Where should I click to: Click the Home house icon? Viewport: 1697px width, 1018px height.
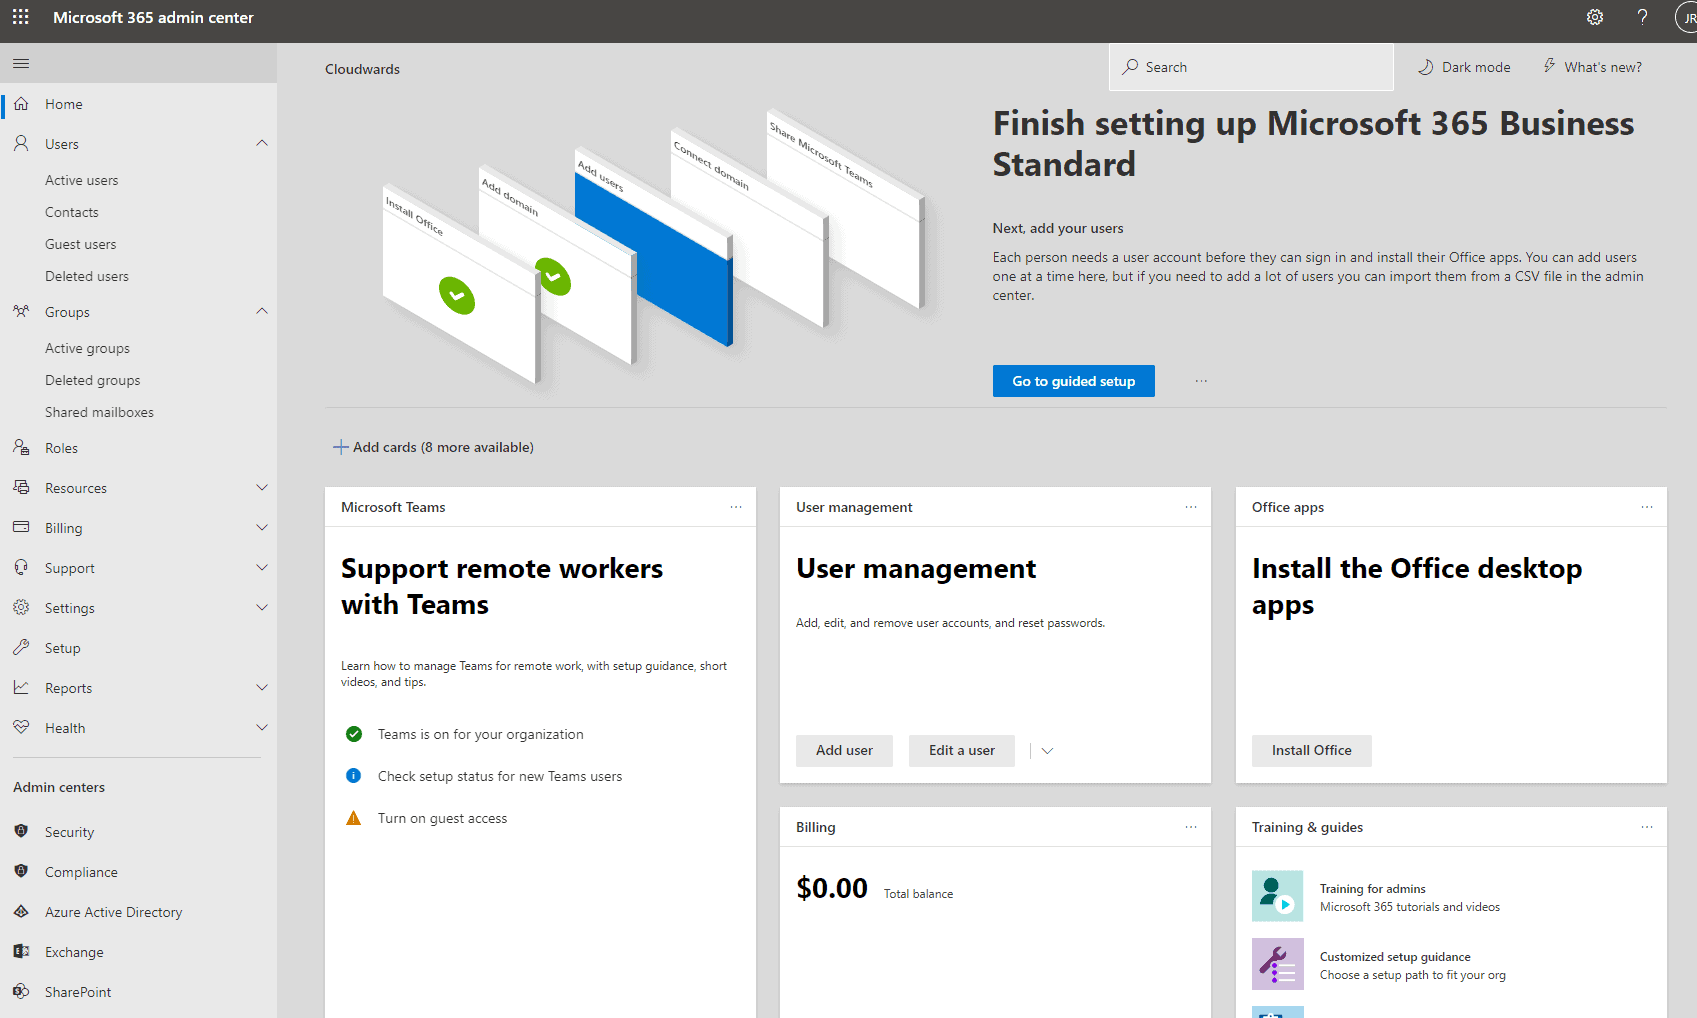21,104
